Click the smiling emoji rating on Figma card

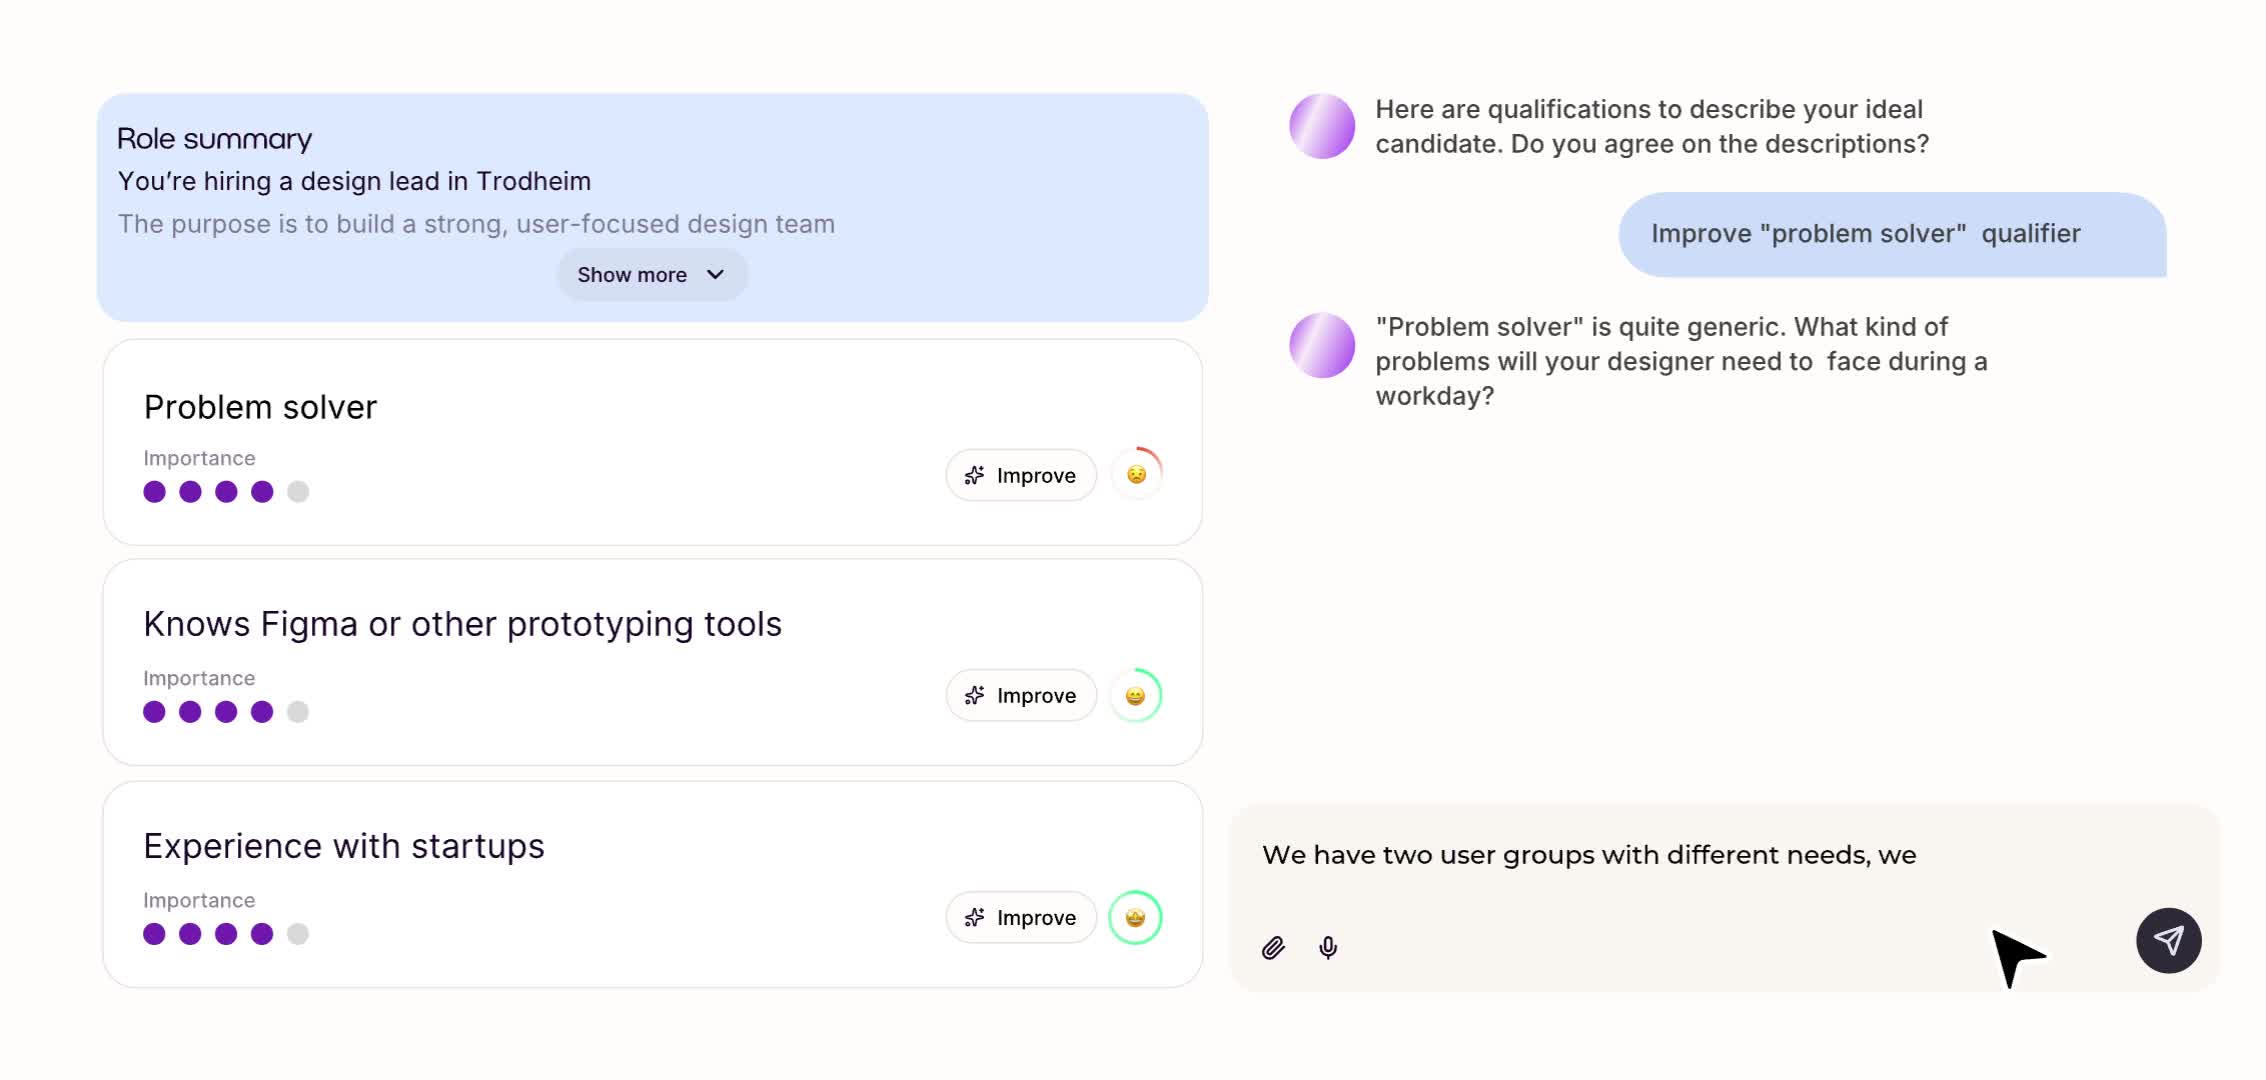(1136, 696)
